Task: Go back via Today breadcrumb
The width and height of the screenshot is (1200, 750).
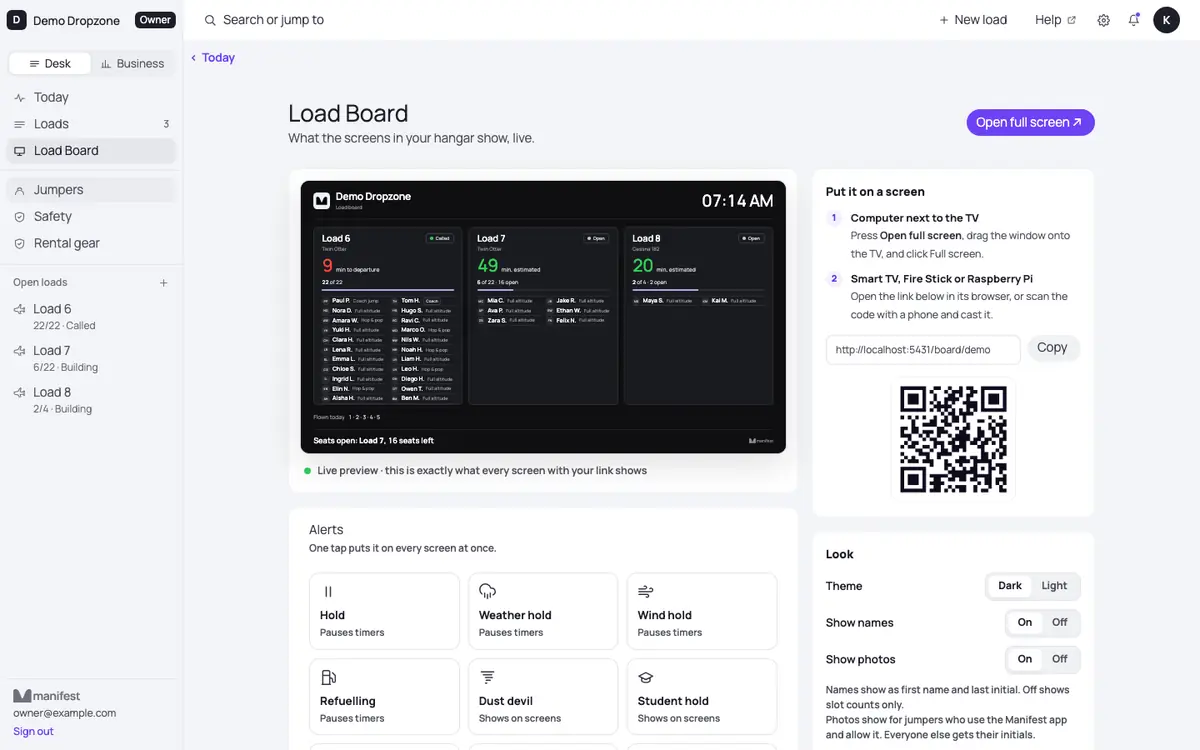Action: point(213,58)
